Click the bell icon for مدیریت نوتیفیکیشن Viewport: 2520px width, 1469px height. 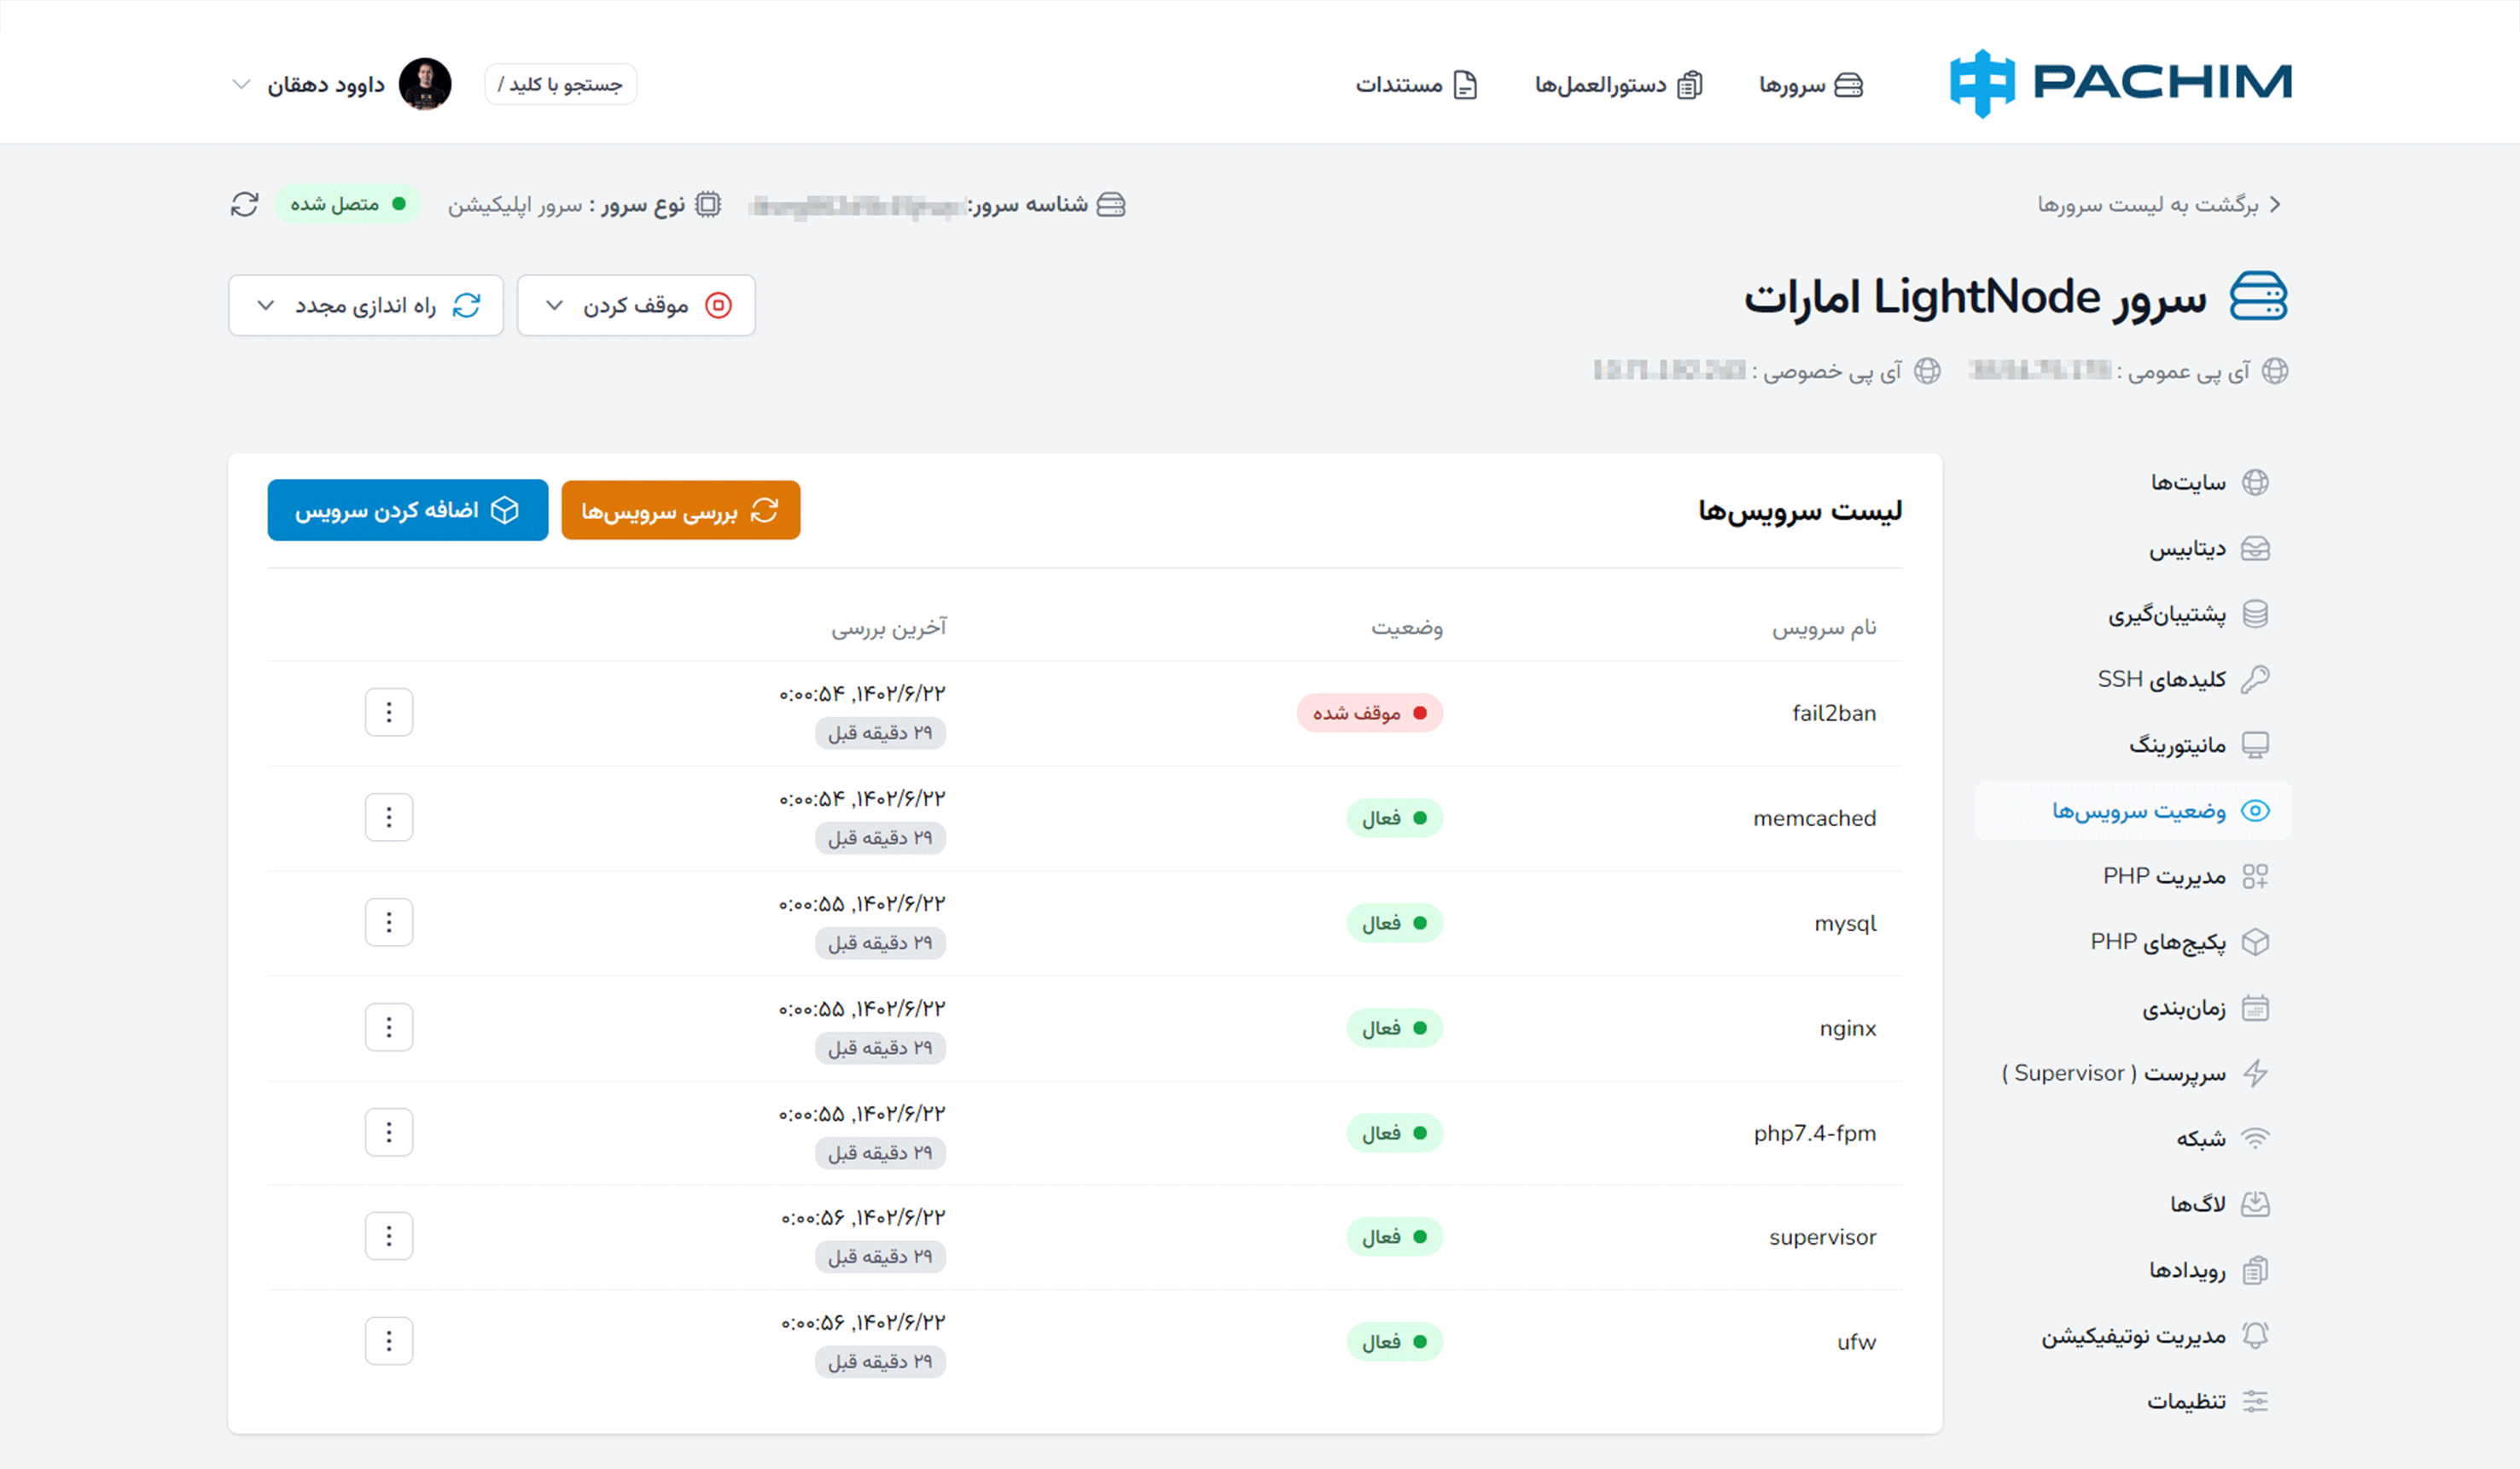pyautogui.click(x=2255, y=1335)
